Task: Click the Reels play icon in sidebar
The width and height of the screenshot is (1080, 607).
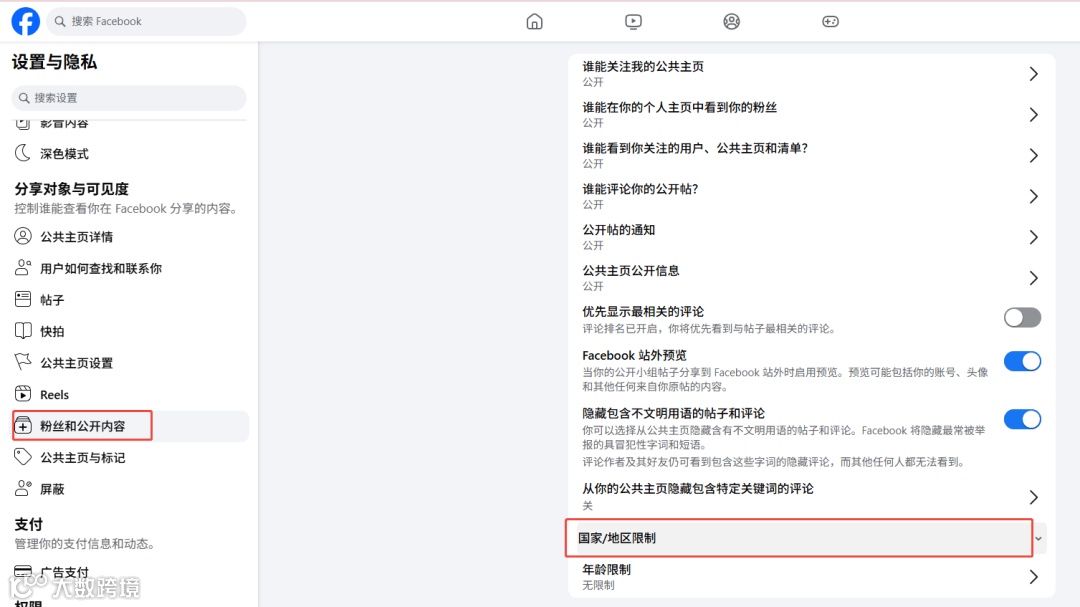Action: (x=23, y=393)
